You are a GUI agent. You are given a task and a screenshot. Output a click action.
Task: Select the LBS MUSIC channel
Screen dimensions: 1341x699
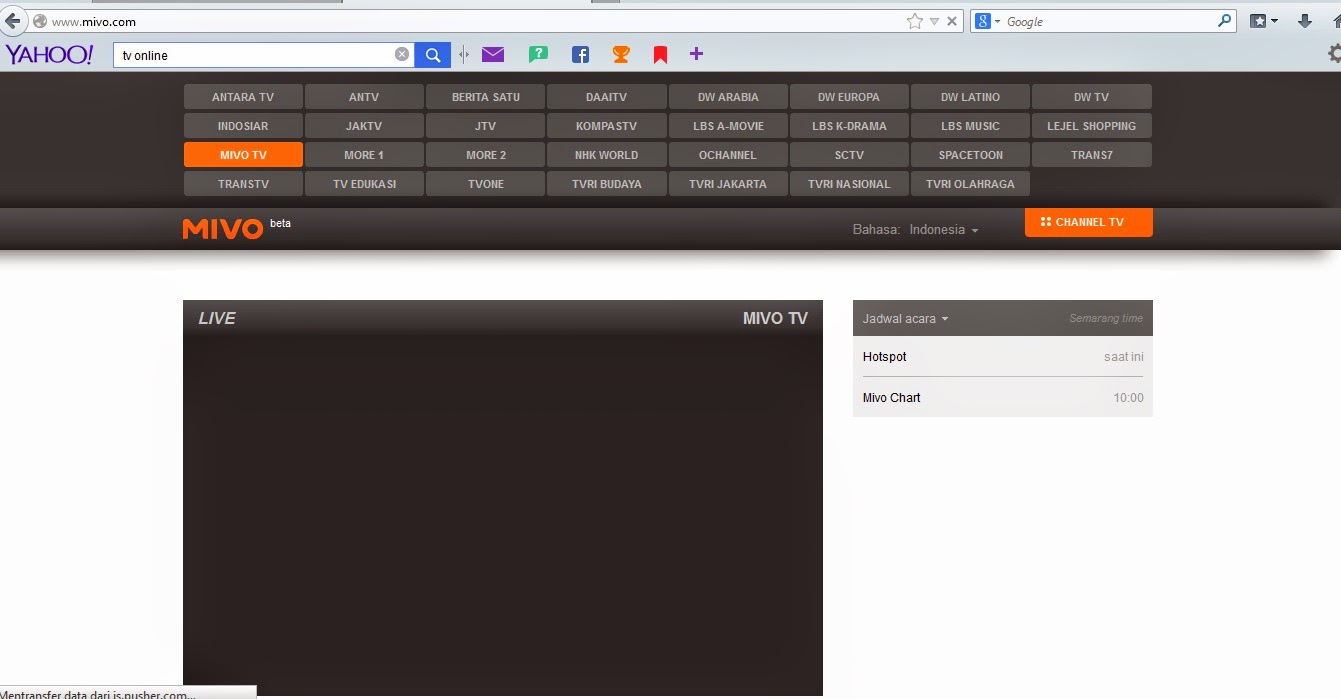(970, 126)
